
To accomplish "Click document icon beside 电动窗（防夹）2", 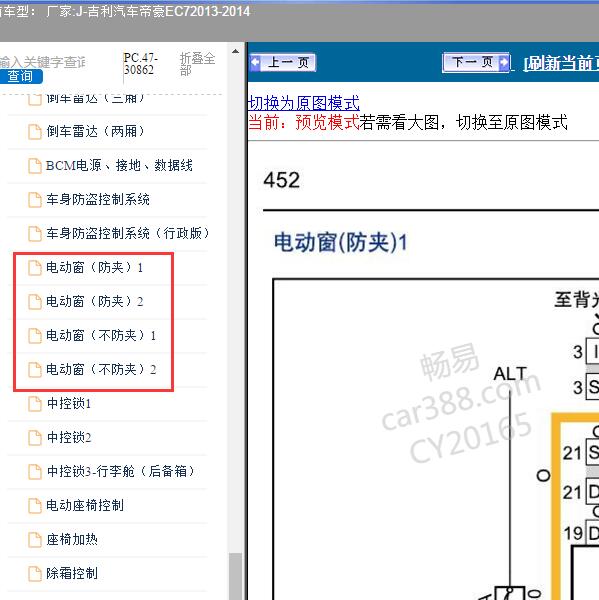I will coord(35,302).
